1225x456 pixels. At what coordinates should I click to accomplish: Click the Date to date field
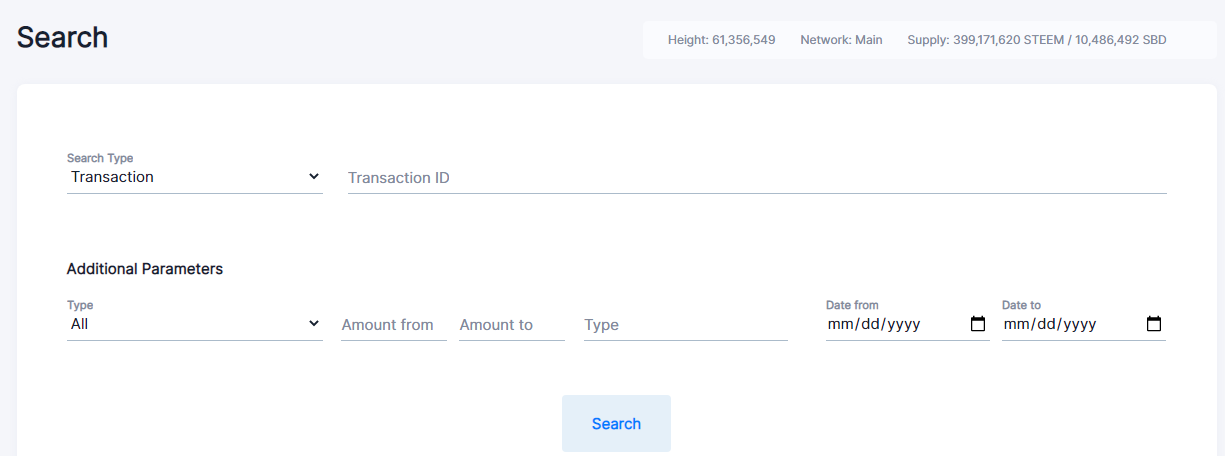[1084, 325]
